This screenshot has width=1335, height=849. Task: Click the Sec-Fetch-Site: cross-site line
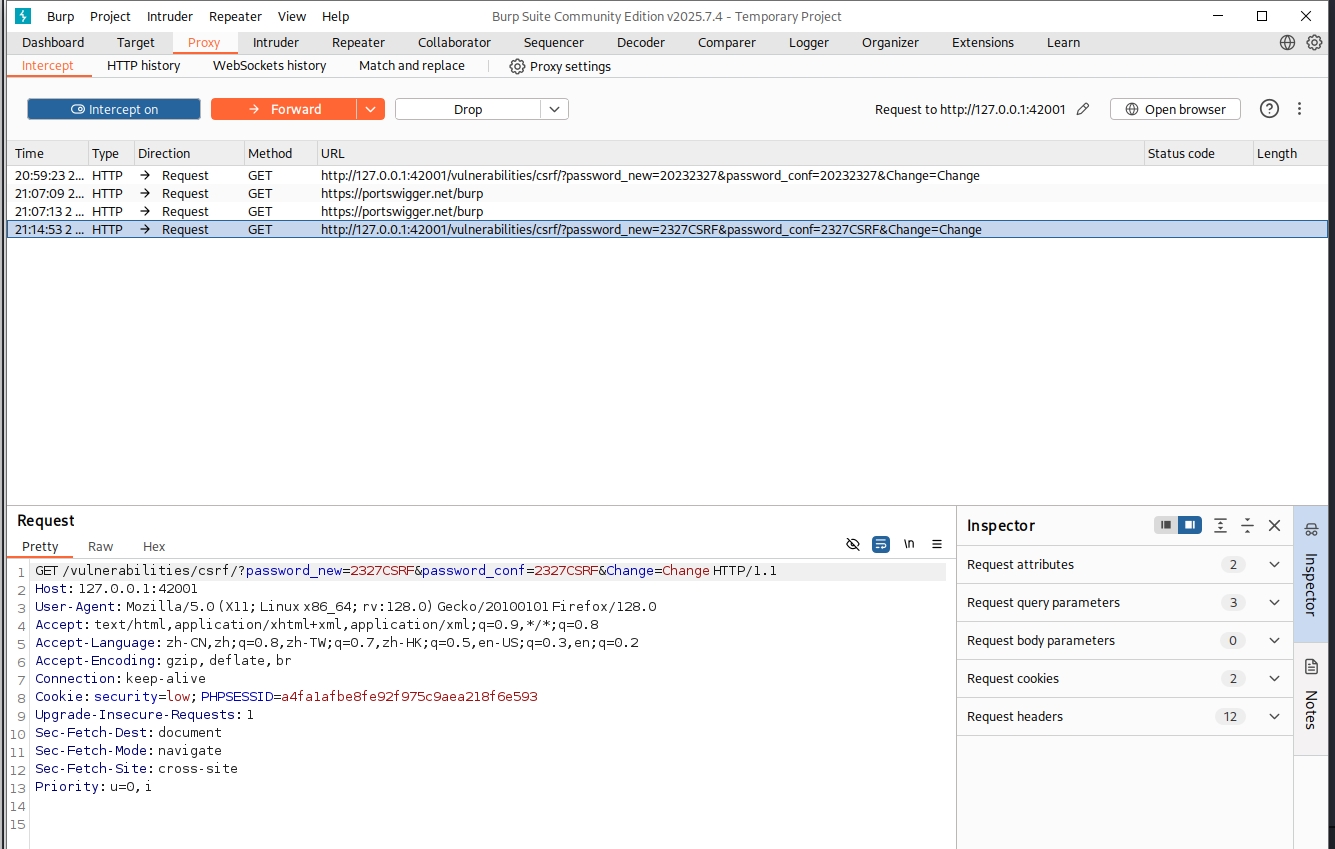coord(136,769)
